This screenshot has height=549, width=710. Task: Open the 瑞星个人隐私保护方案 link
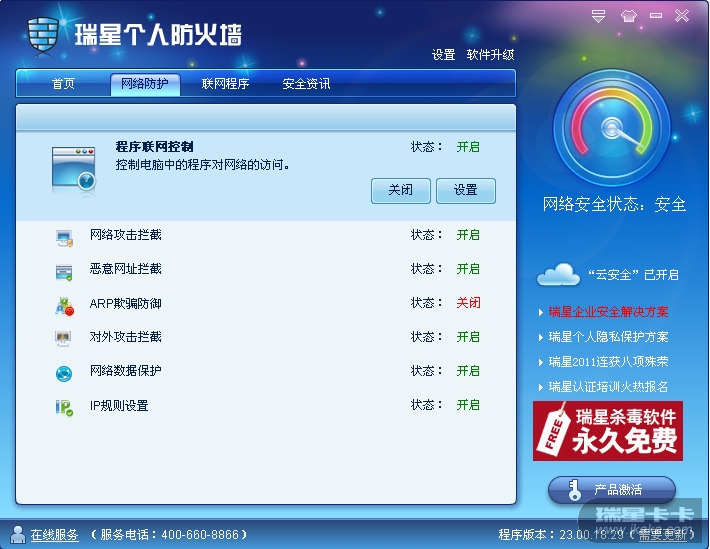coord(608,337)
